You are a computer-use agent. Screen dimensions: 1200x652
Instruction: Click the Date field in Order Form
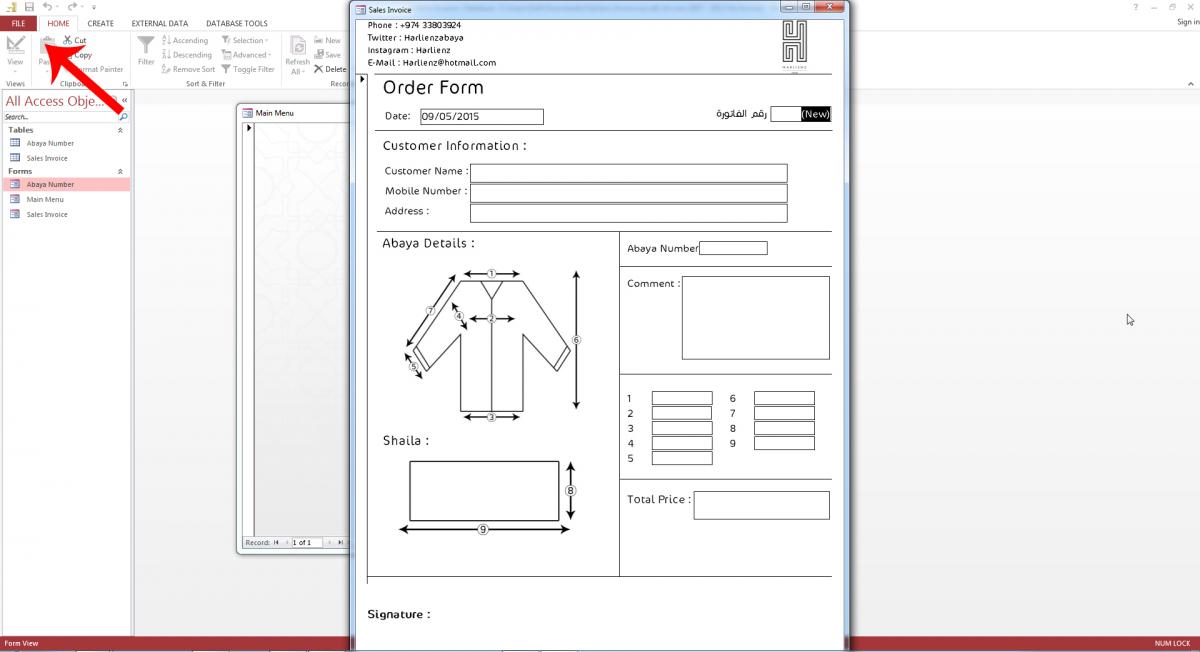[481, 117]
